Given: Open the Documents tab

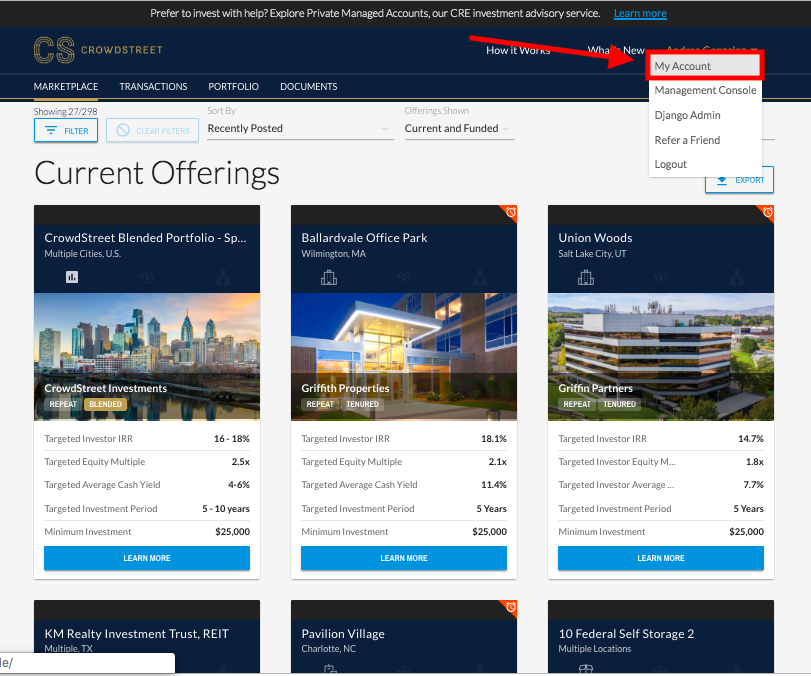Looking at the screenshot, I should 309,86.
